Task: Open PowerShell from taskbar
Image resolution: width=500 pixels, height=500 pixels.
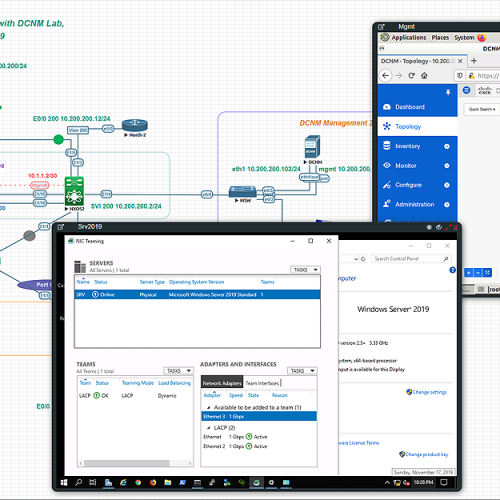Action: pos(182,482)
